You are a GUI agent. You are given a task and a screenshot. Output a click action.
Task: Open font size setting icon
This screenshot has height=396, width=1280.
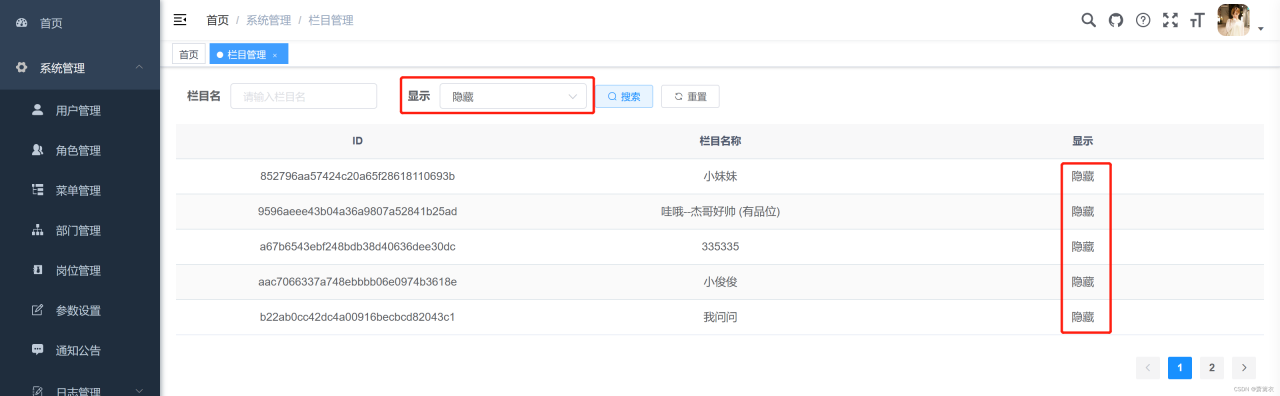click(x=1196, y=20)
